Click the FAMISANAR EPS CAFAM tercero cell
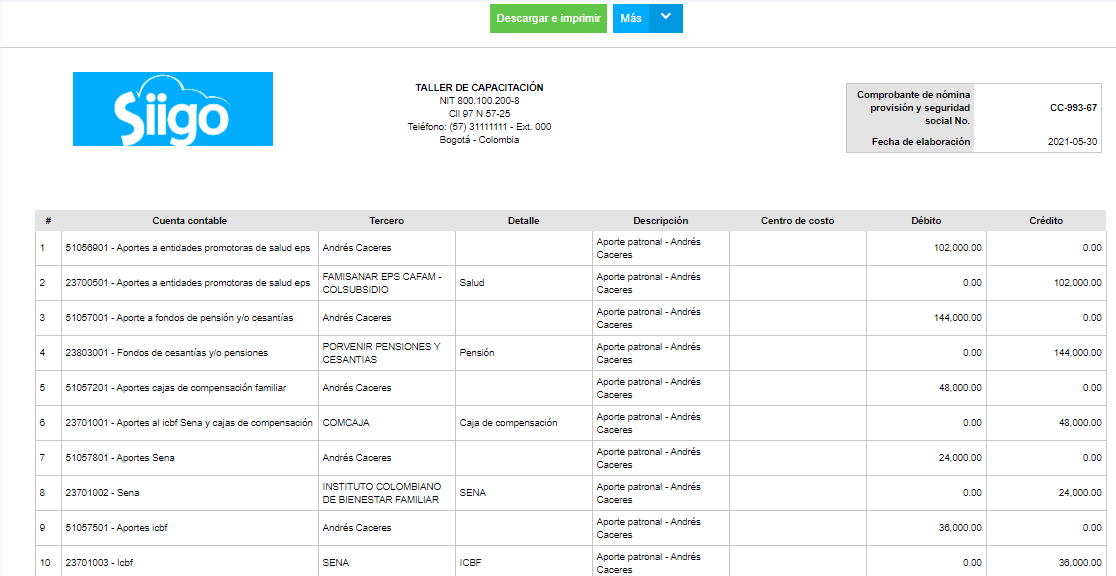The width and height of the screenshot is (1116, 576). (x=381, y=283)
